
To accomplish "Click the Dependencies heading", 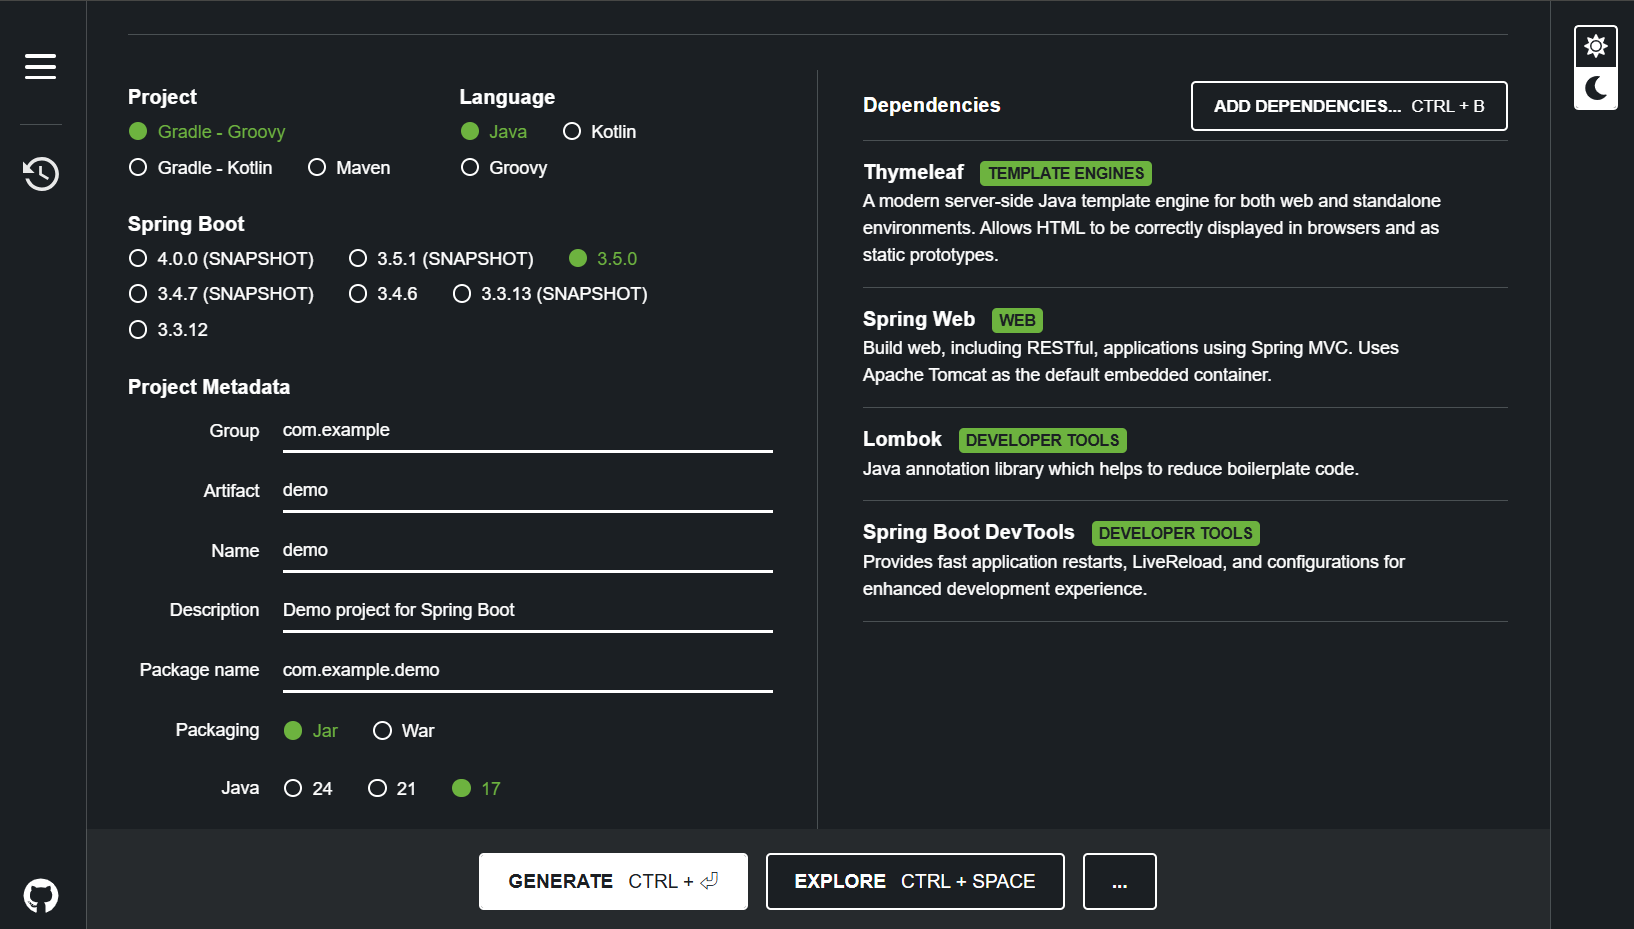I will coord(931,105).
